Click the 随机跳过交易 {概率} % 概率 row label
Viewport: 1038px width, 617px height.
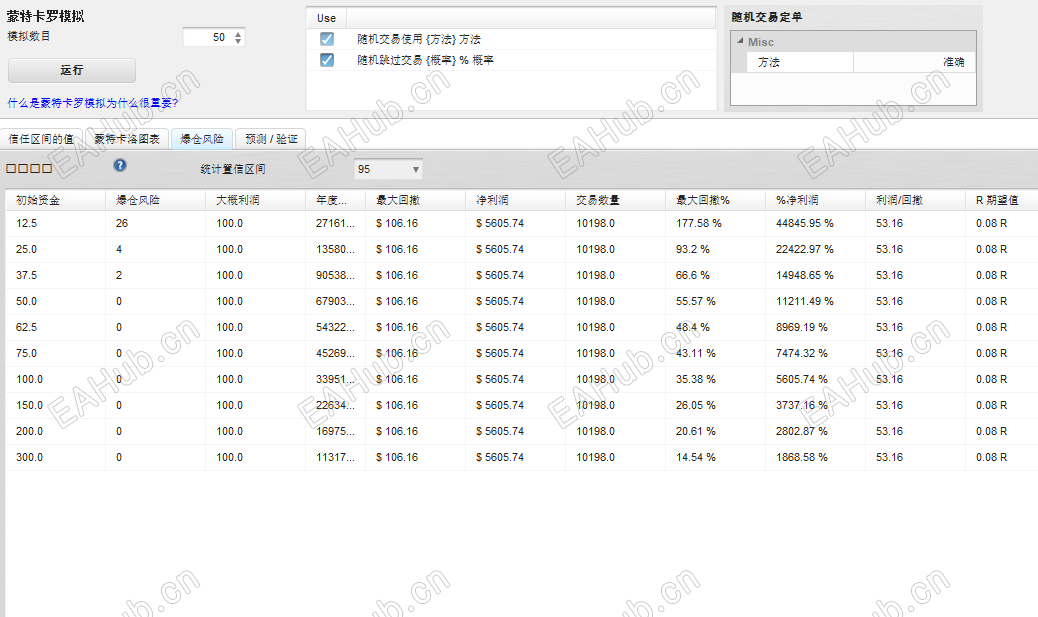(x=426, y=60)
